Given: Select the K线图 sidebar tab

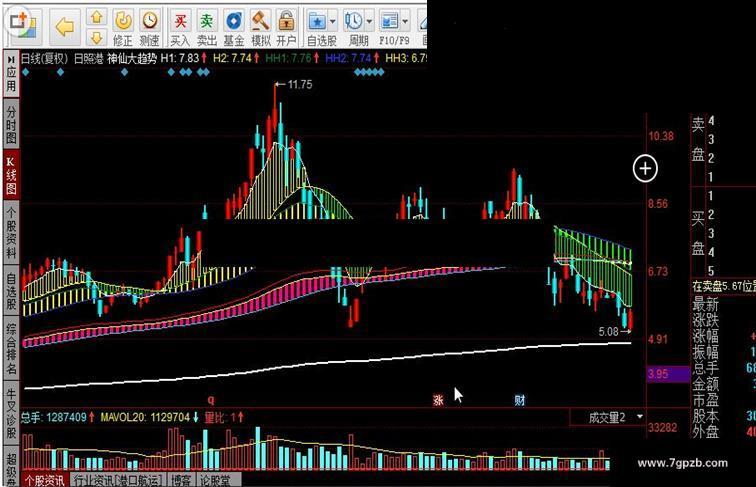Looking at the screenshot, I should click(x=11, y=176).
